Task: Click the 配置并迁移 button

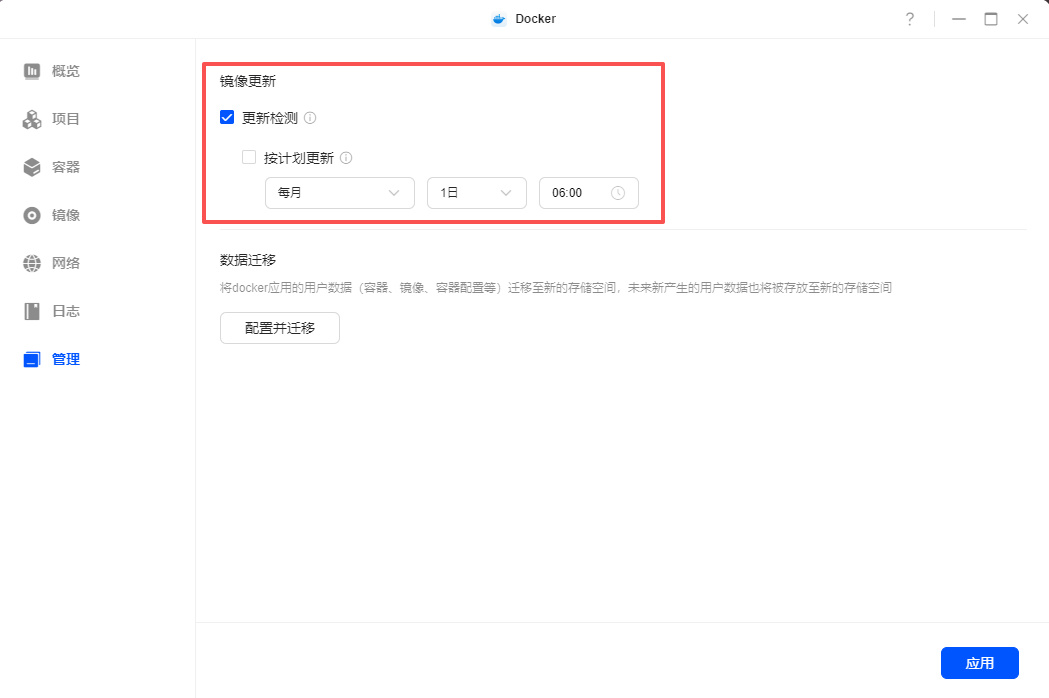Action: pyautogui.click(x=280, y=328)
